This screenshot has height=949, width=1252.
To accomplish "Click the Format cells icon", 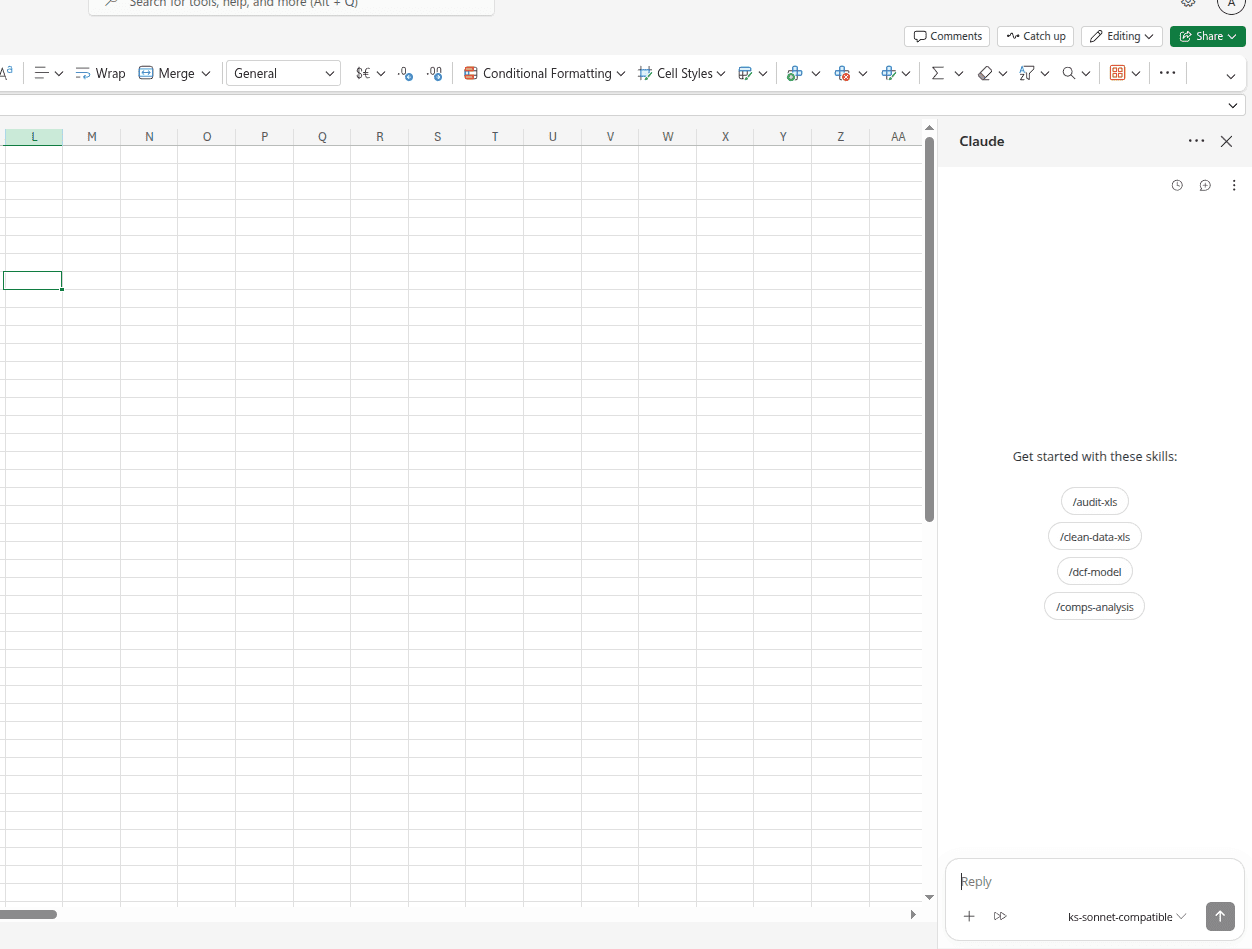I will (x=888, y=73).
